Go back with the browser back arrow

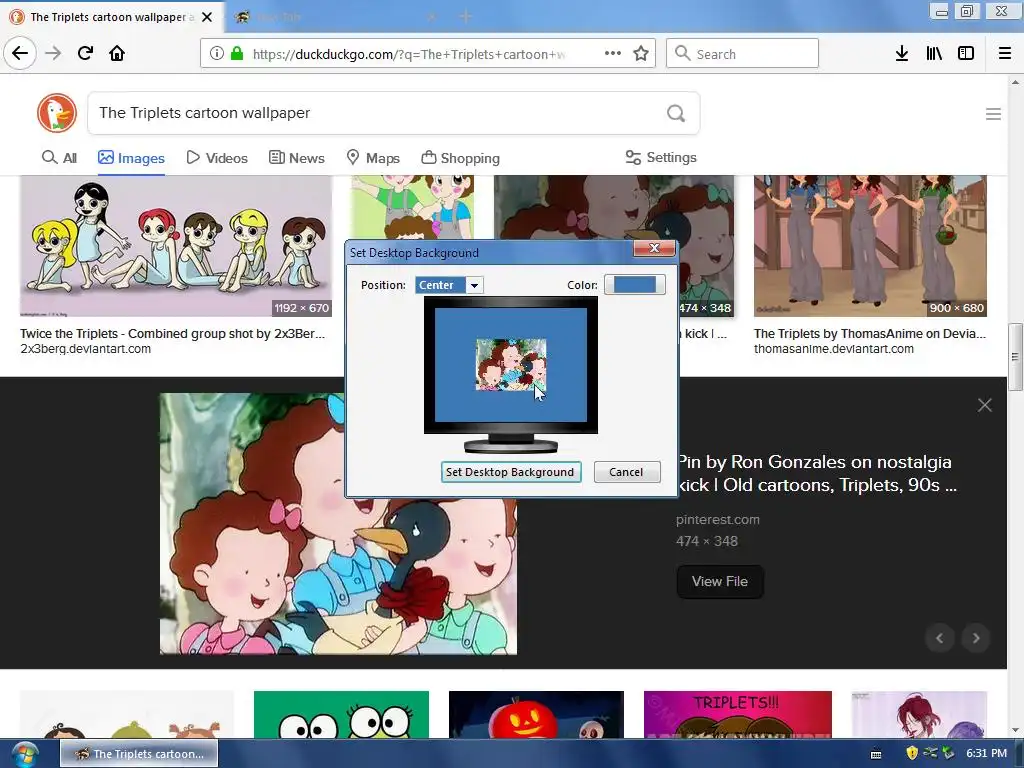pos(20,53)
